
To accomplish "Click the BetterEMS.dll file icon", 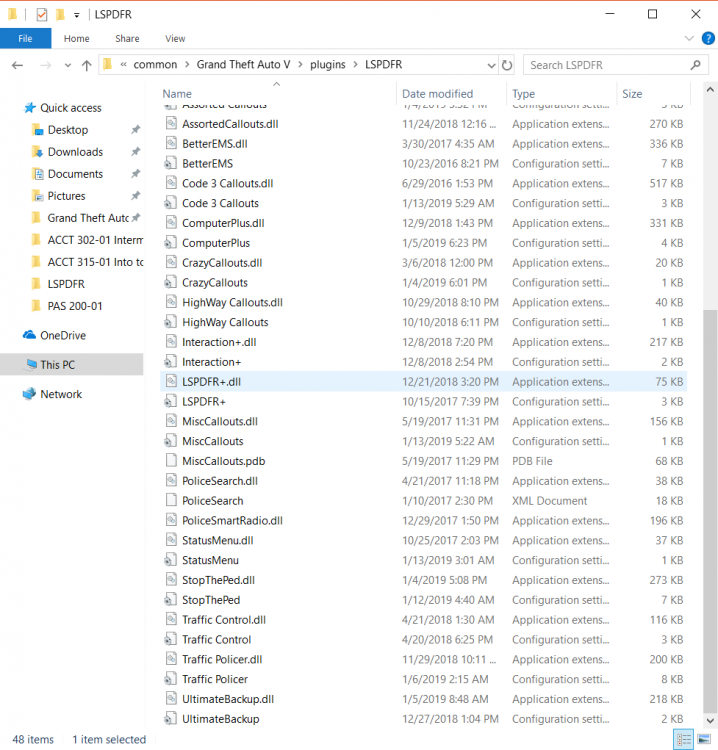I will 171,143.
